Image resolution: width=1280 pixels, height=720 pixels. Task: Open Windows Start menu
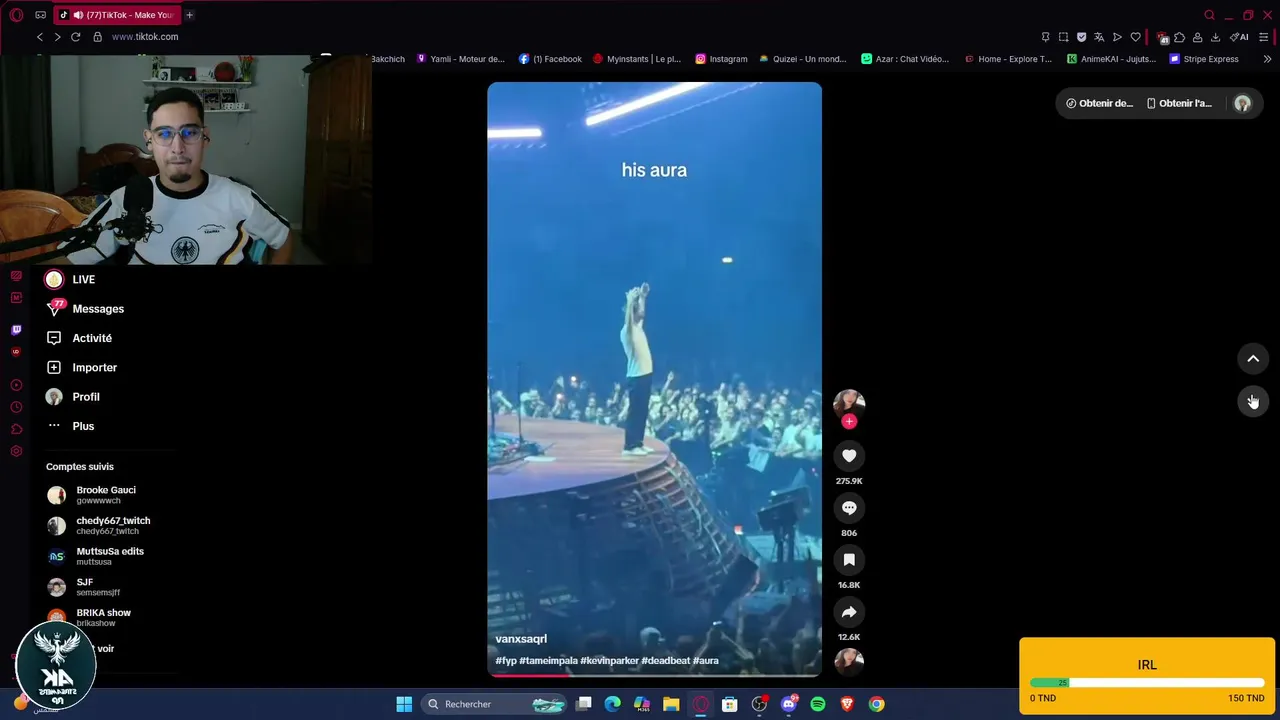click(x=404, y=704)
